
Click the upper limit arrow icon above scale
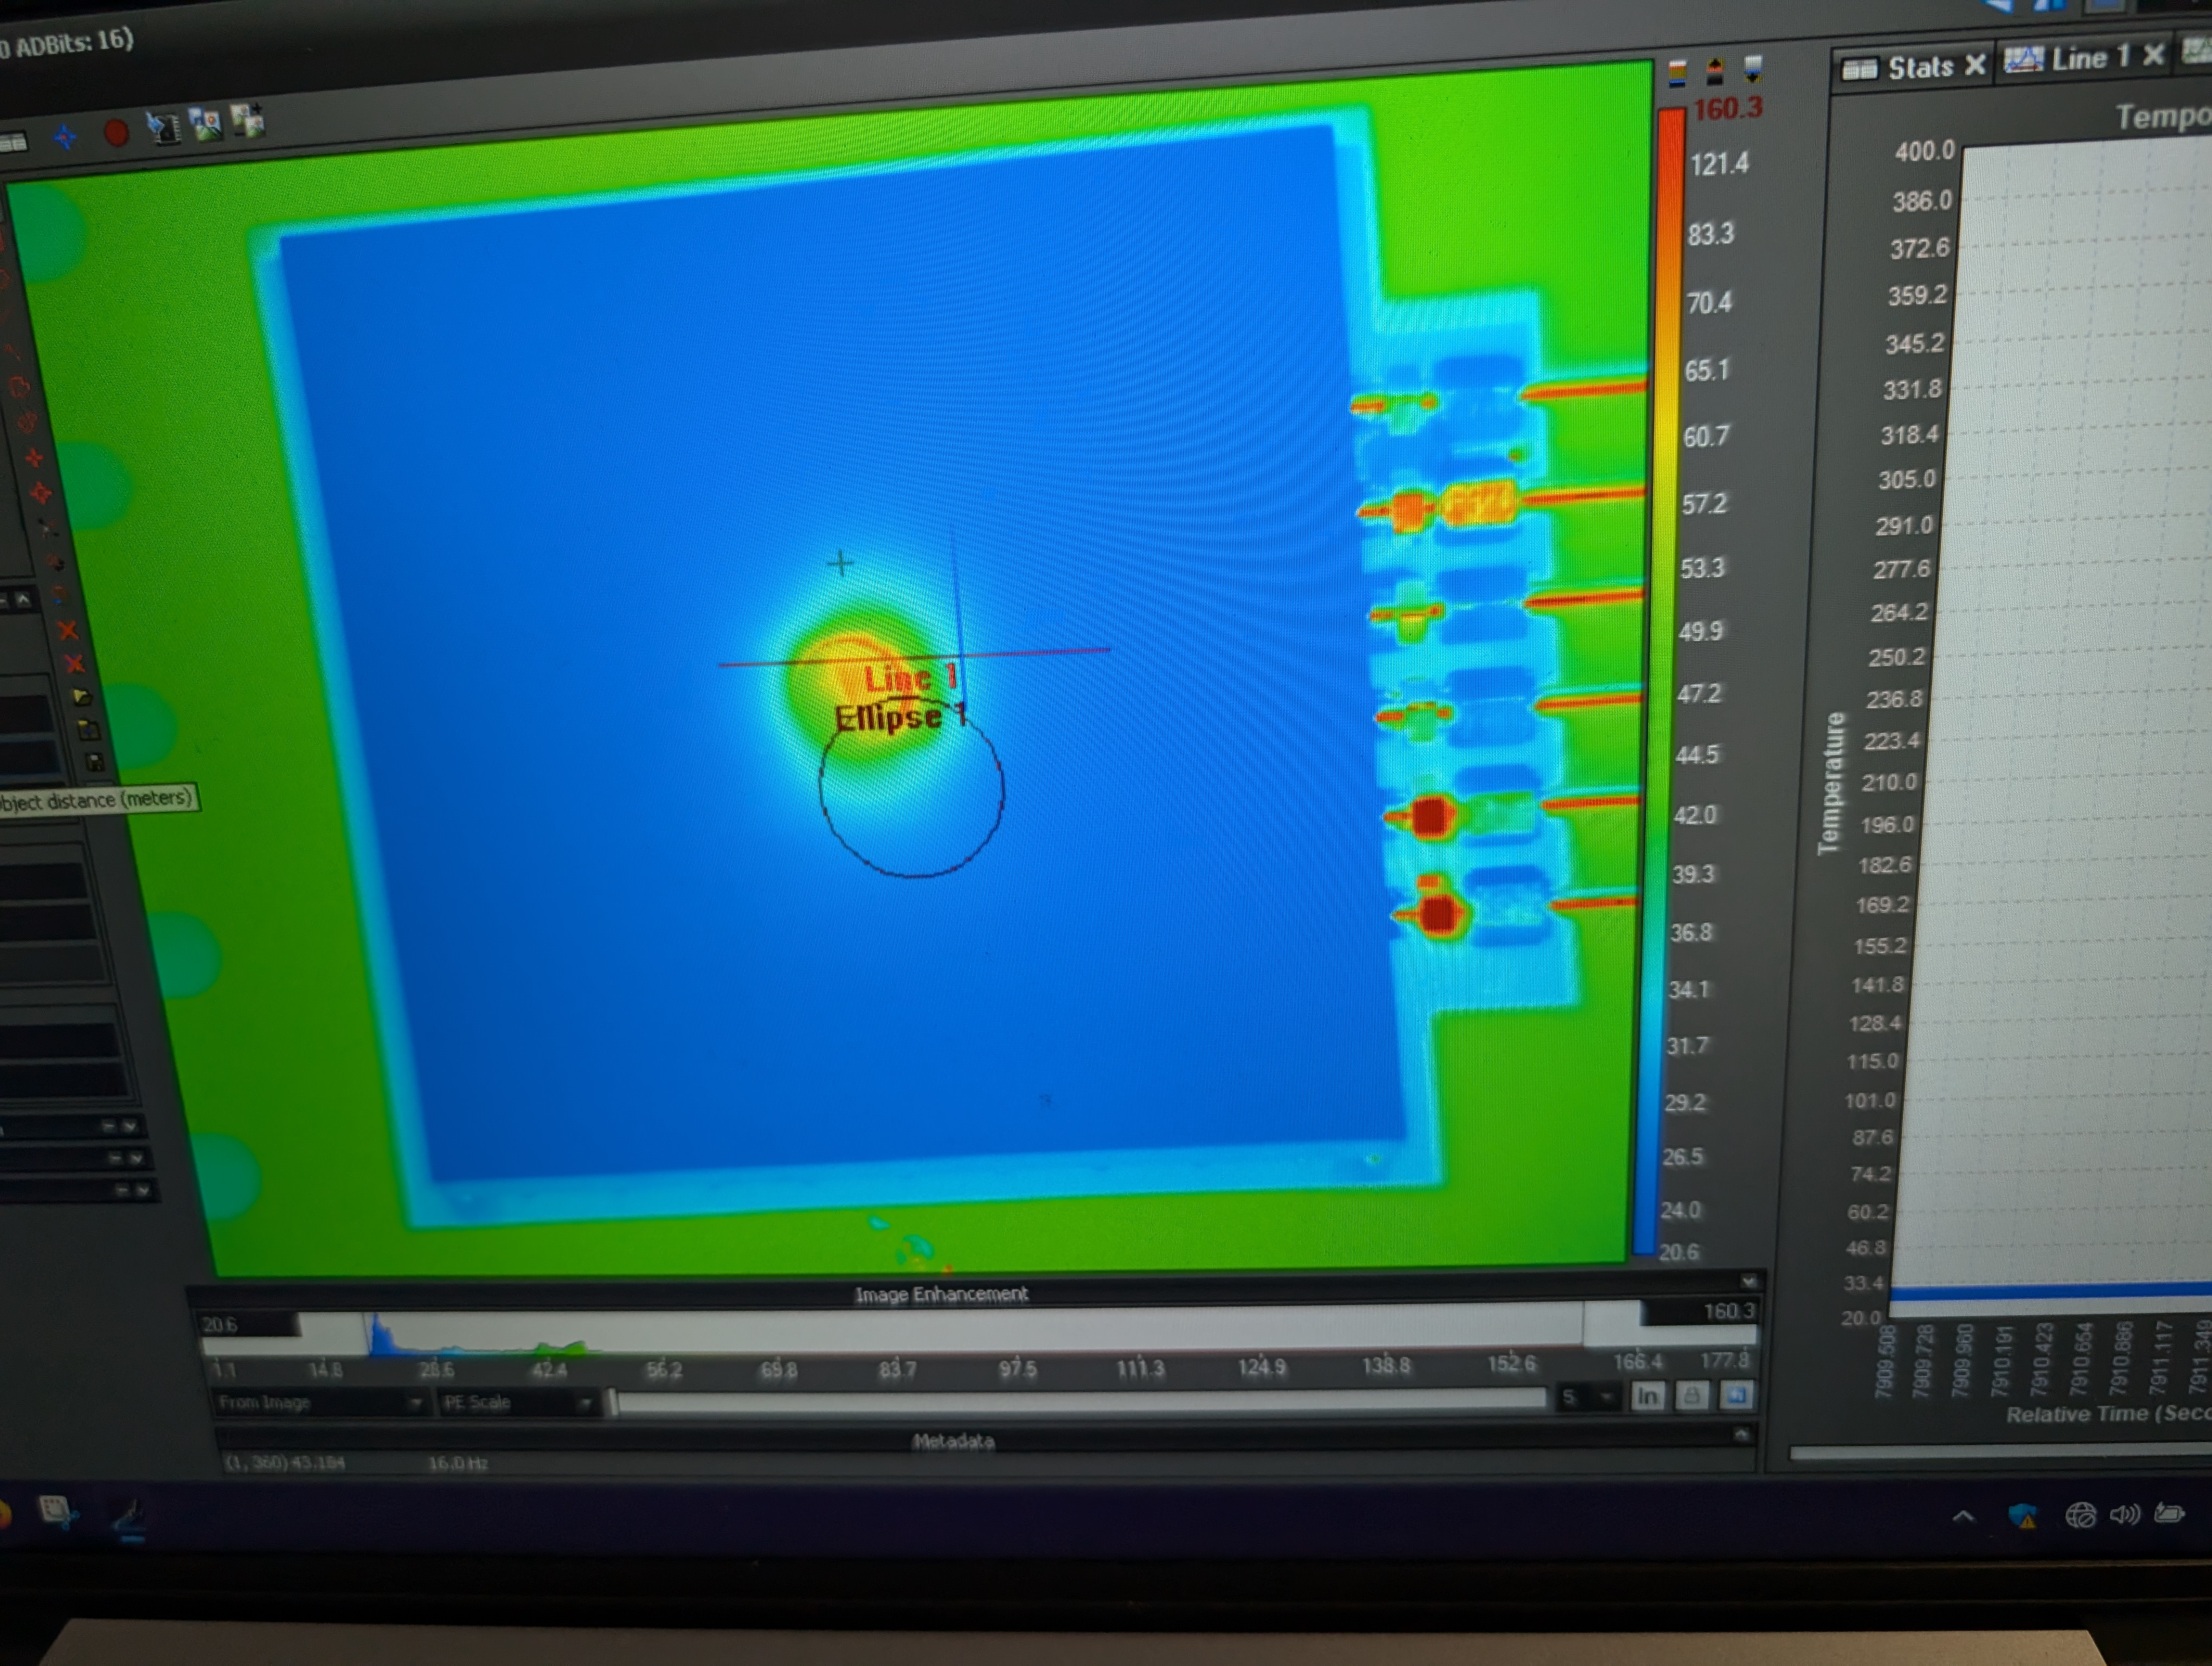pos(1714,70)
